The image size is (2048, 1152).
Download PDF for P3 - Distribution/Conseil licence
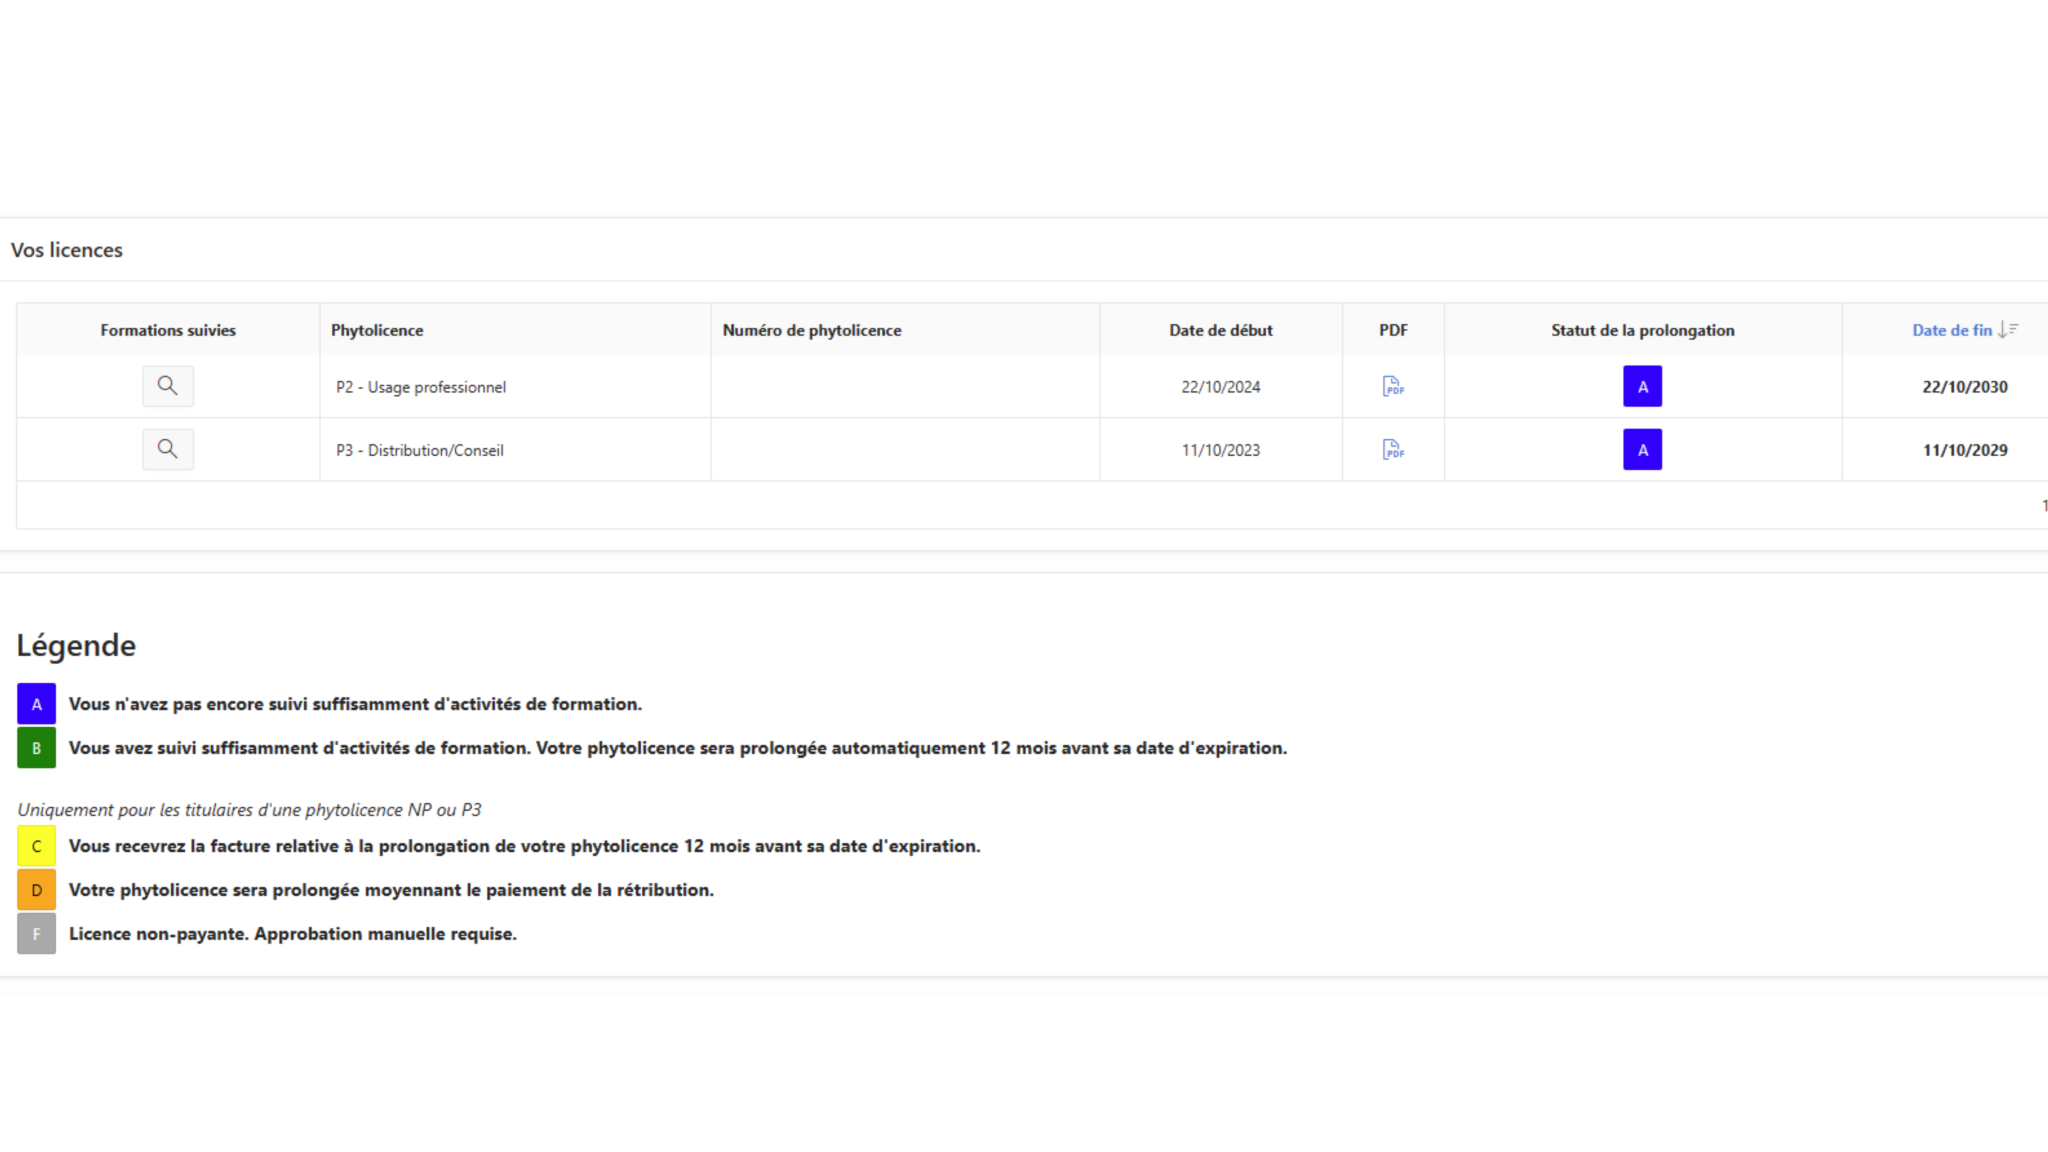click(x=1393, y=449)
